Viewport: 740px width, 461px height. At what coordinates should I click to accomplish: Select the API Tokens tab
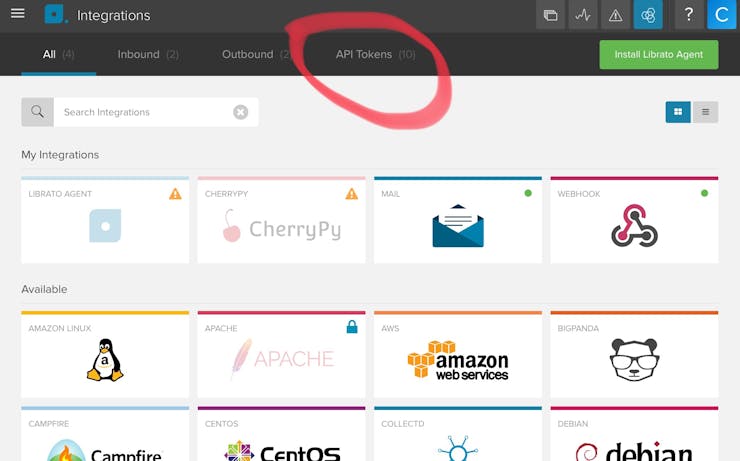(x=376, y=54)
